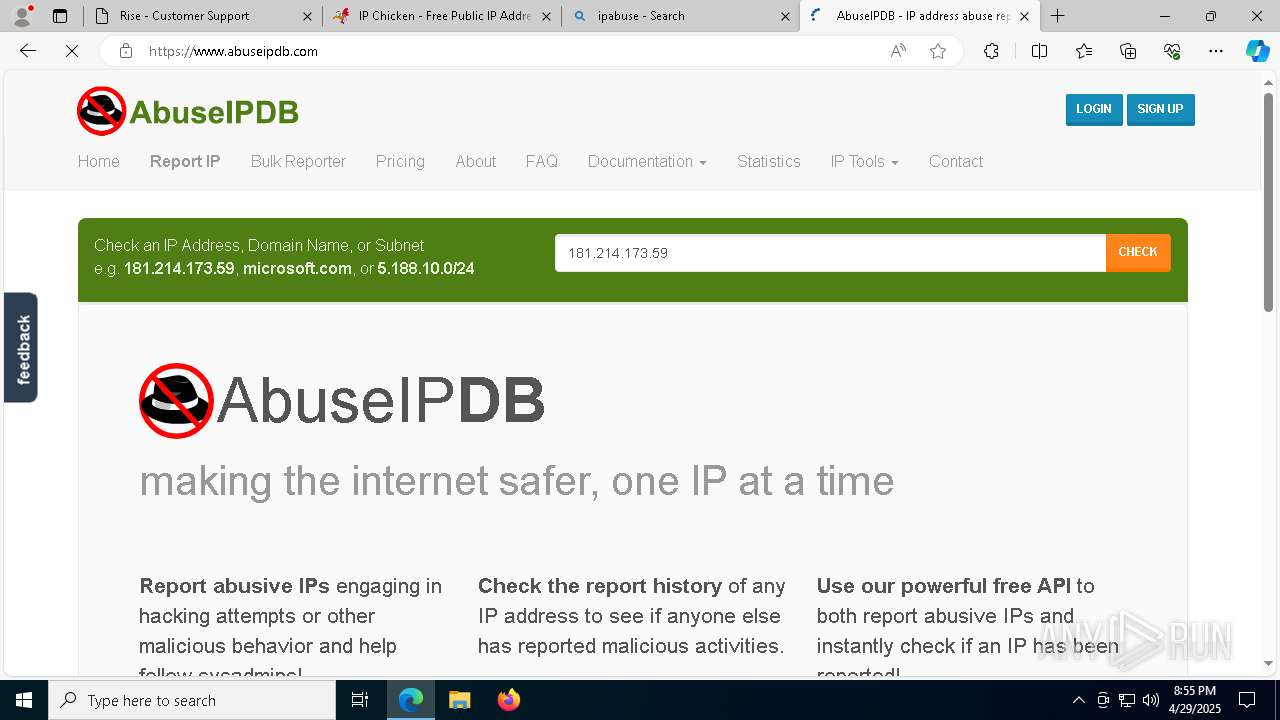This screenshot has width=1280, height=720.
Task: Click the example microsoft.com text
Action: tap(297, 268)
